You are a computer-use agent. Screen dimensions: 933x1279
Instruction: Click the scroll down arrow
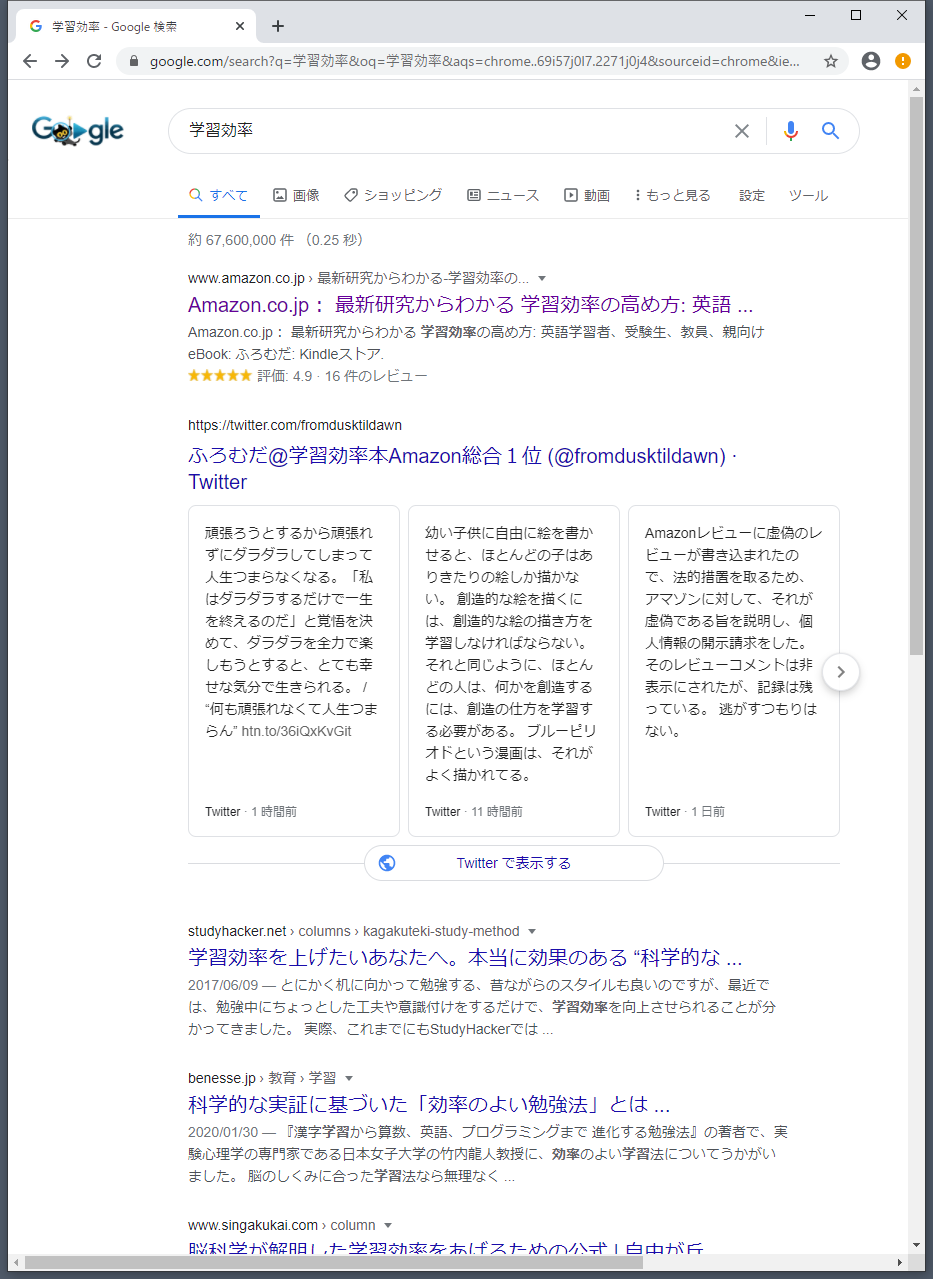[x=917, y=1245]
